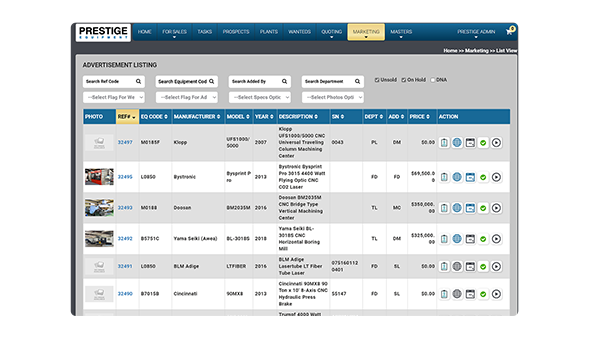This screenshot has width=590, height=360.
Task: Click the clipboard icon in row 32495
Action: point(444,177)
